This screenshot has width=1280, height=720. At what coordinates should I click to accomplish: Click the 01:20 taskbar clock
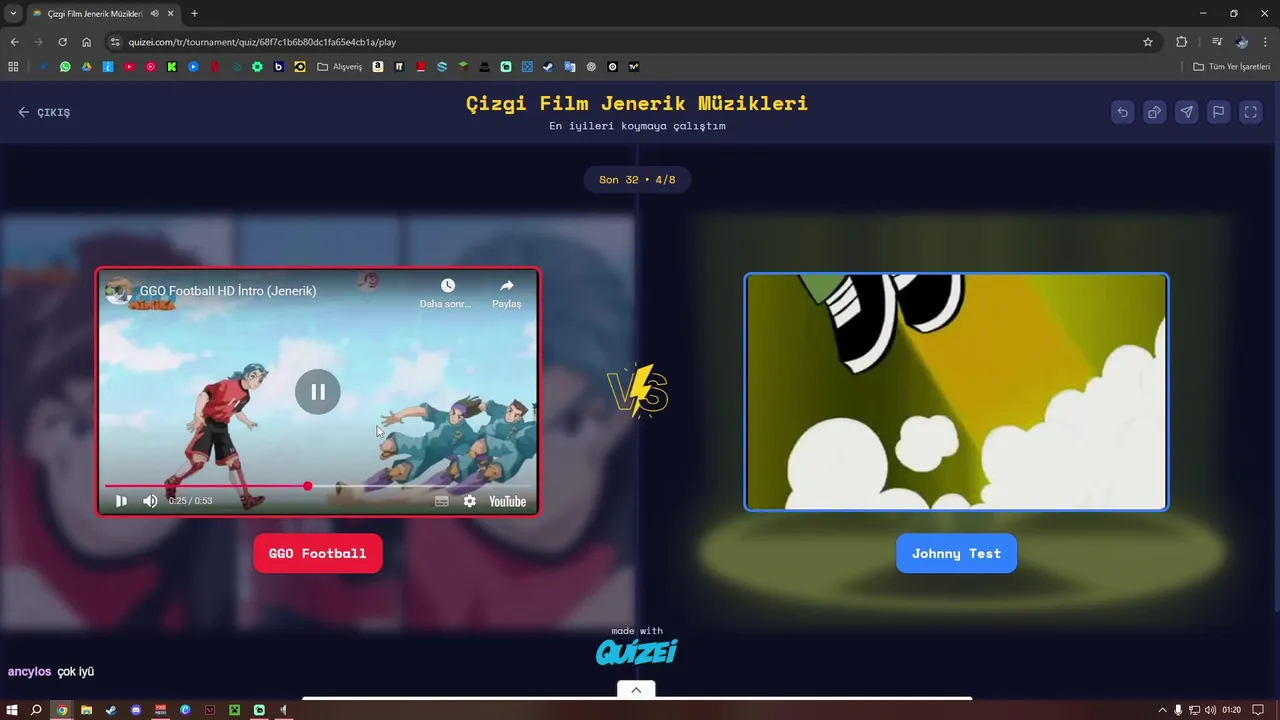[1231, 710]
